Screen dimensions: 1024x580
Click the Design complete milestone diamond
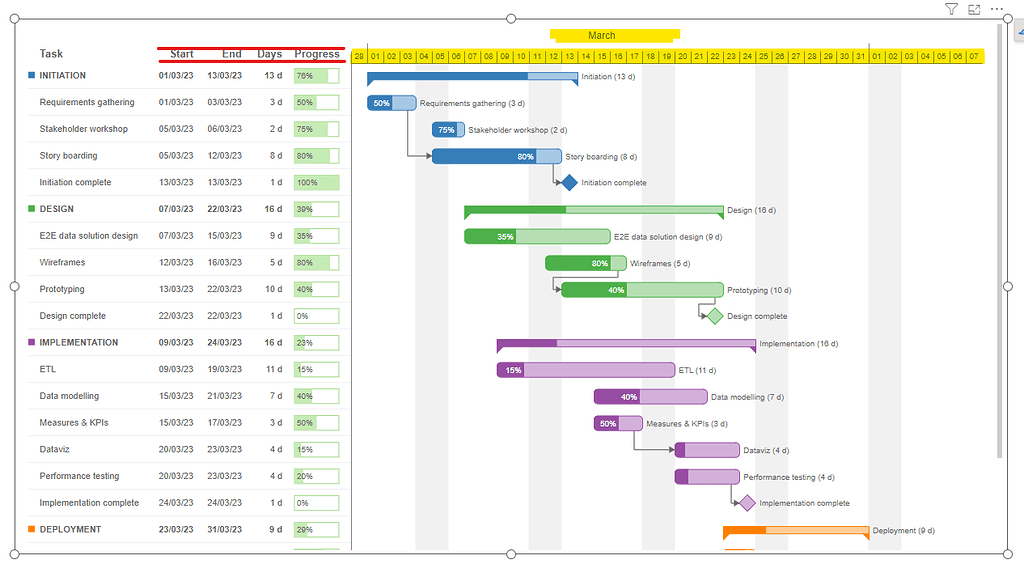pos(713,316)
